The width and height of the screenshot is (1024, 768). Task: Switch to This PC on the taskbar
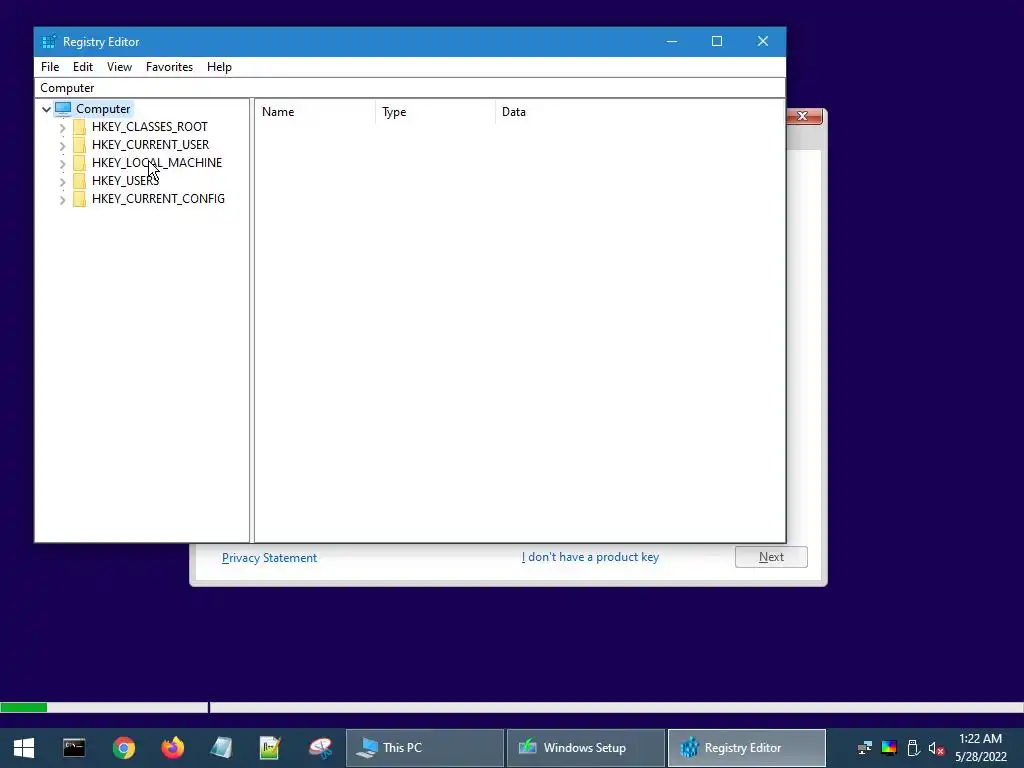[424, 748]
